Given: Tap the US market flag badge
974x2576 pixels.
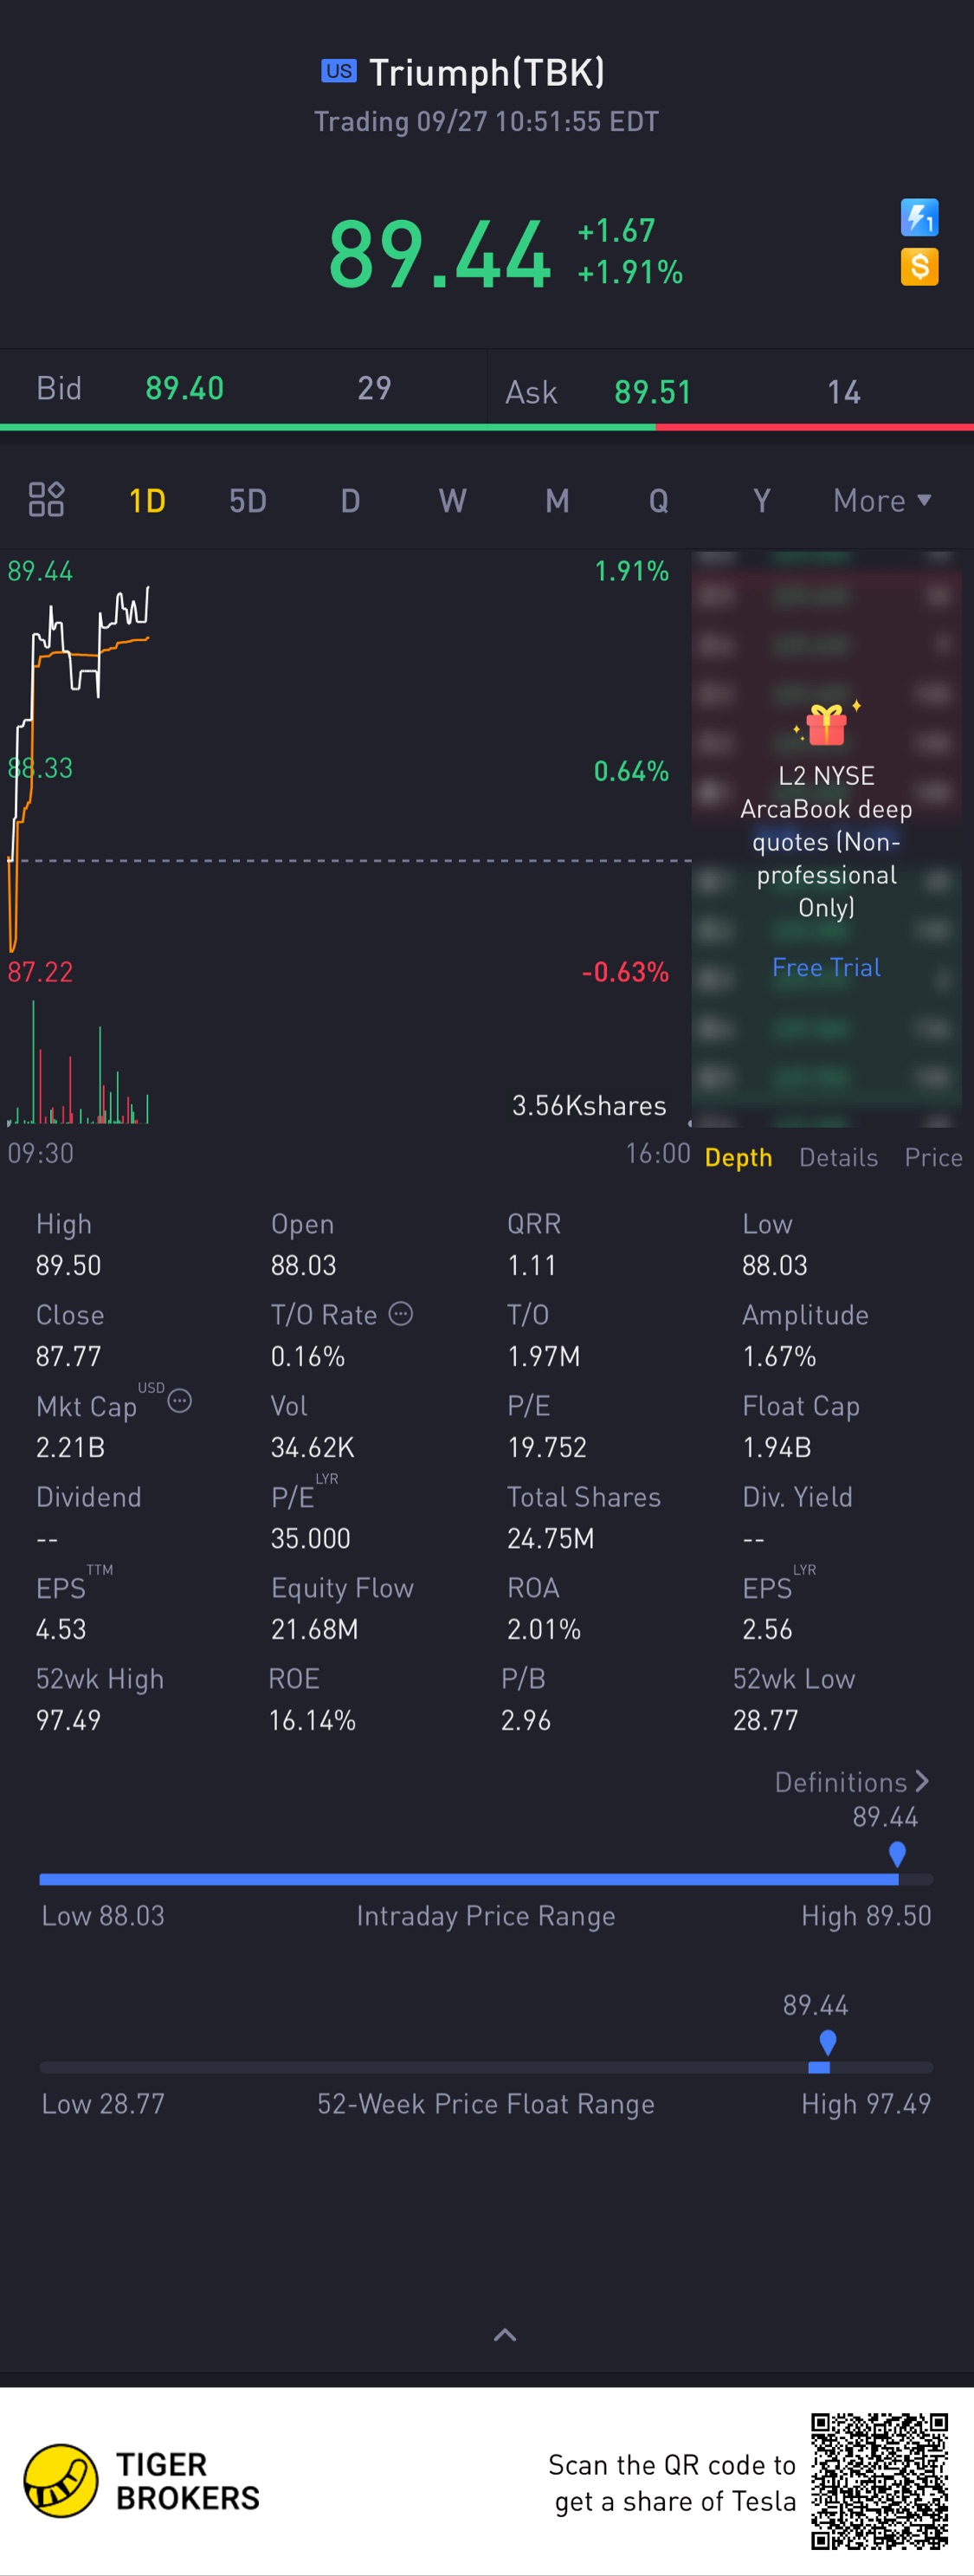Looking at the screenshot, I should coord(338,71).
